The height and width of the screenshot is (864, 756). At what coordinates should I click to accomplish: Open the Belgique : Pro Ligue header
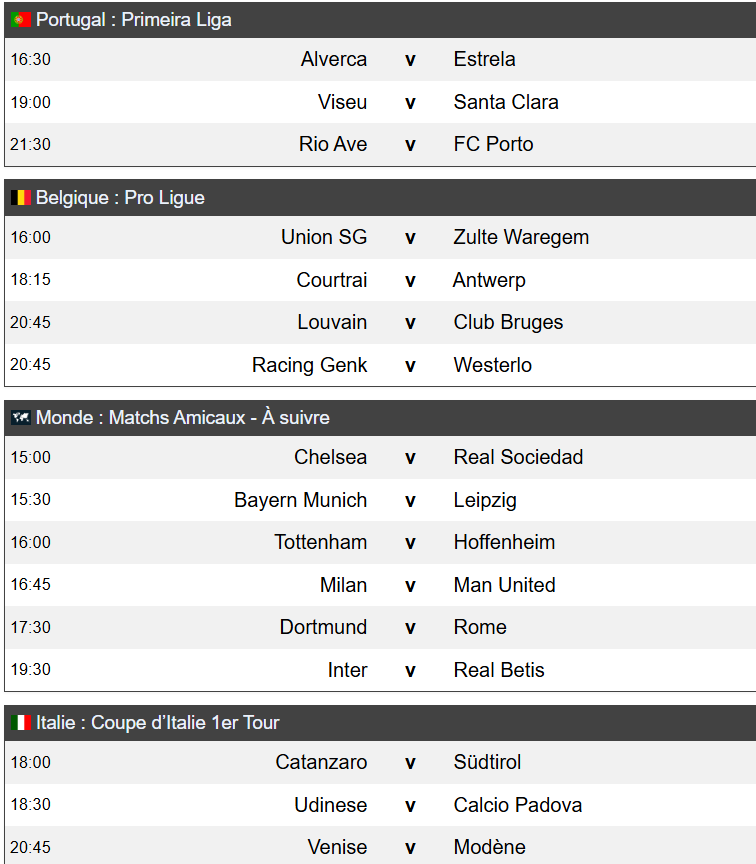(x=380, y=197)
